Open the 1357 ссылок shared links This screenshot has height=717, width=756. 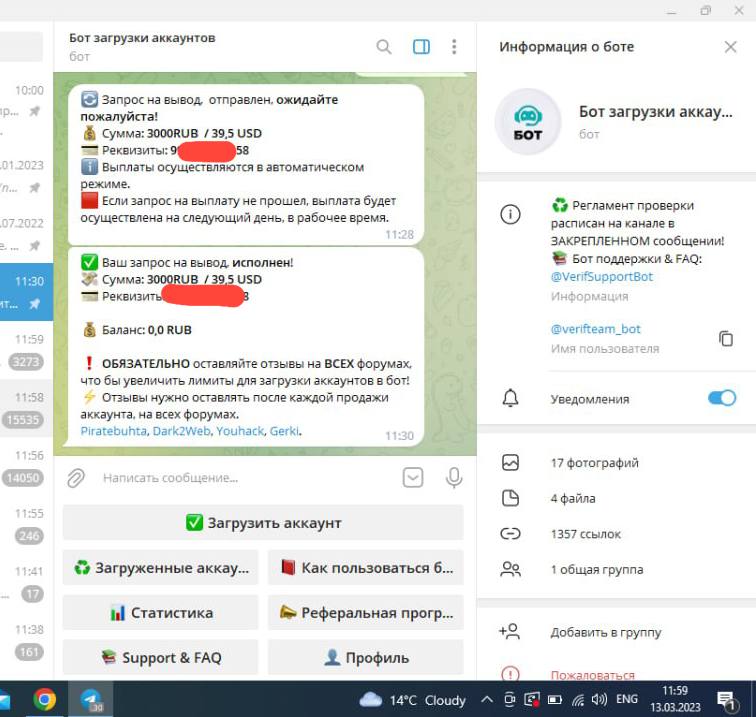[585, 534]
